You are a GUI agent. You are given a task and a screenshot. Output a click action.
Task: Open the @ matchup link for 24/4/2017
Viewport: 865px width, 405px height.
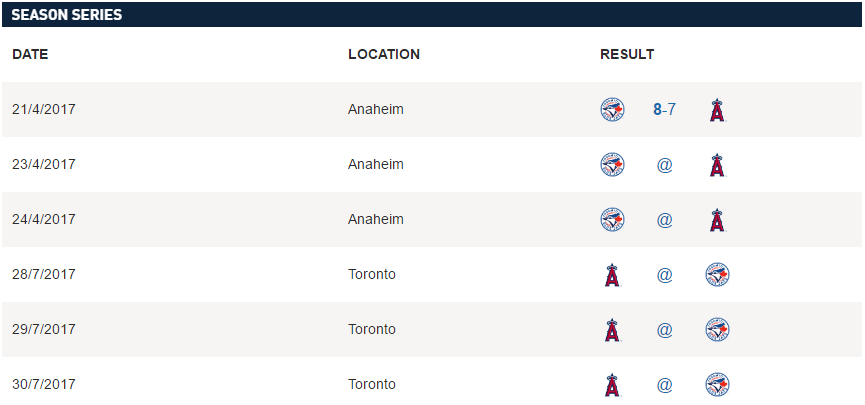point(665,220)
